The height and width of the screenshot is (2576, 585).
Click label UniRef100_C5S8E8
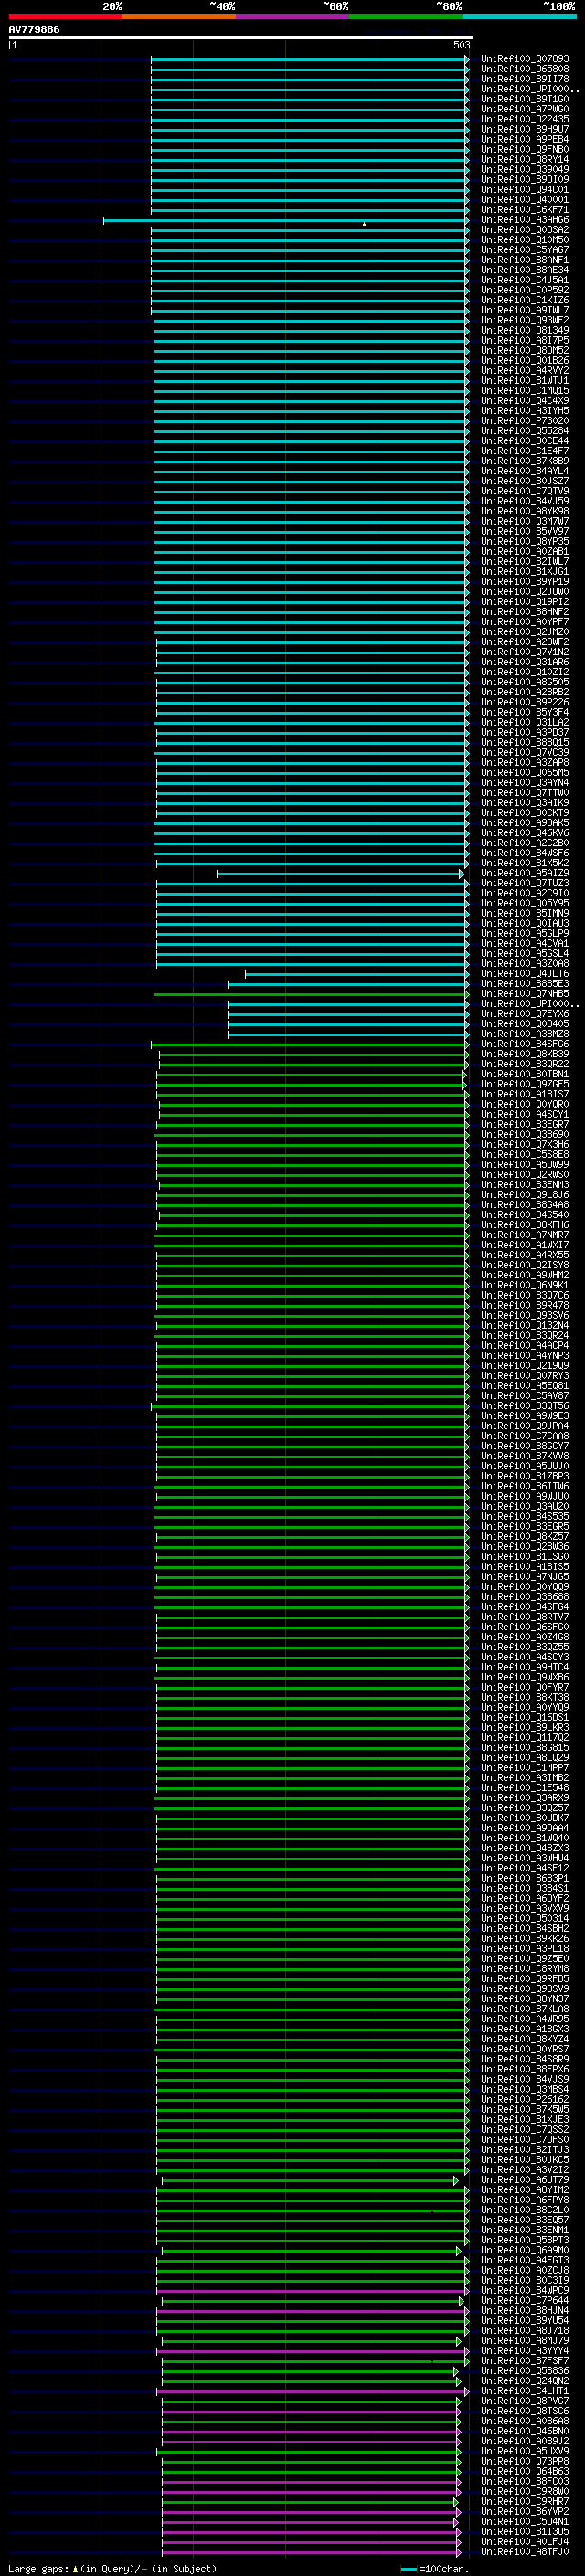[525, 1154]
